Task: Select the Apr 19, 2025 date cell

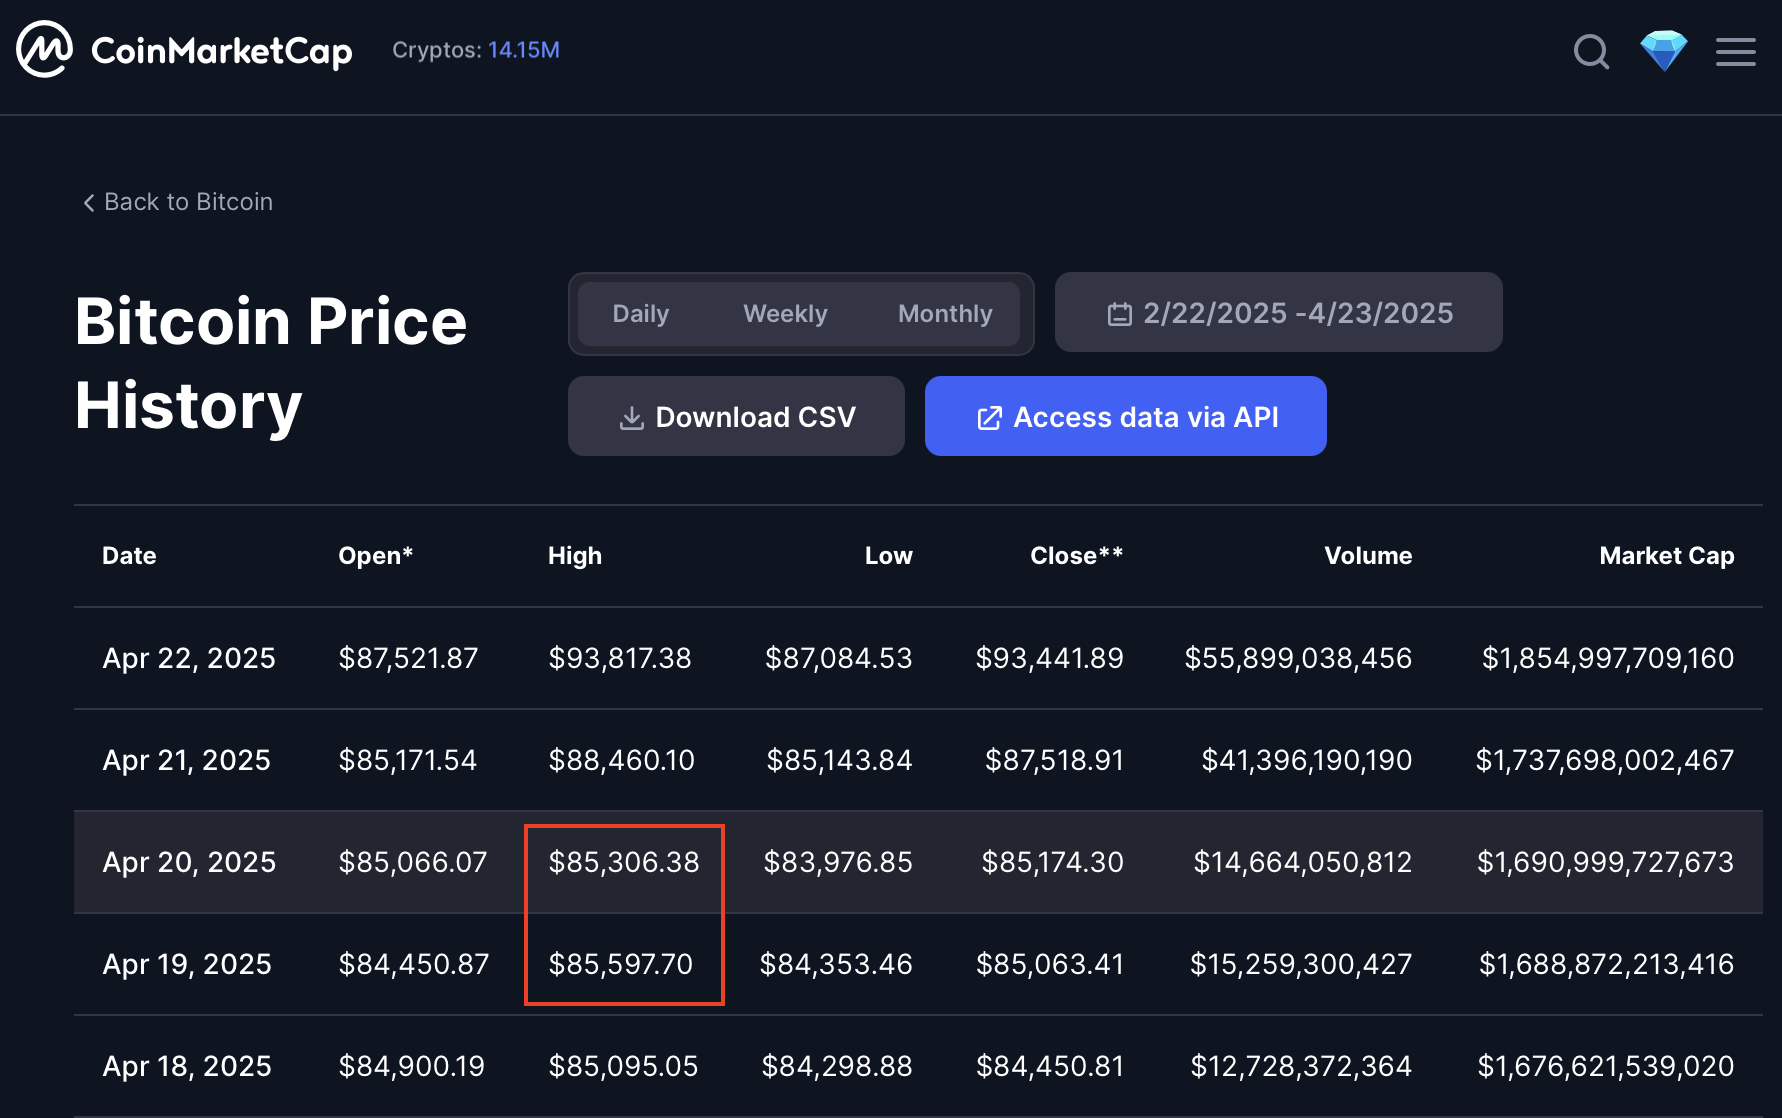Action: (187, 964)
